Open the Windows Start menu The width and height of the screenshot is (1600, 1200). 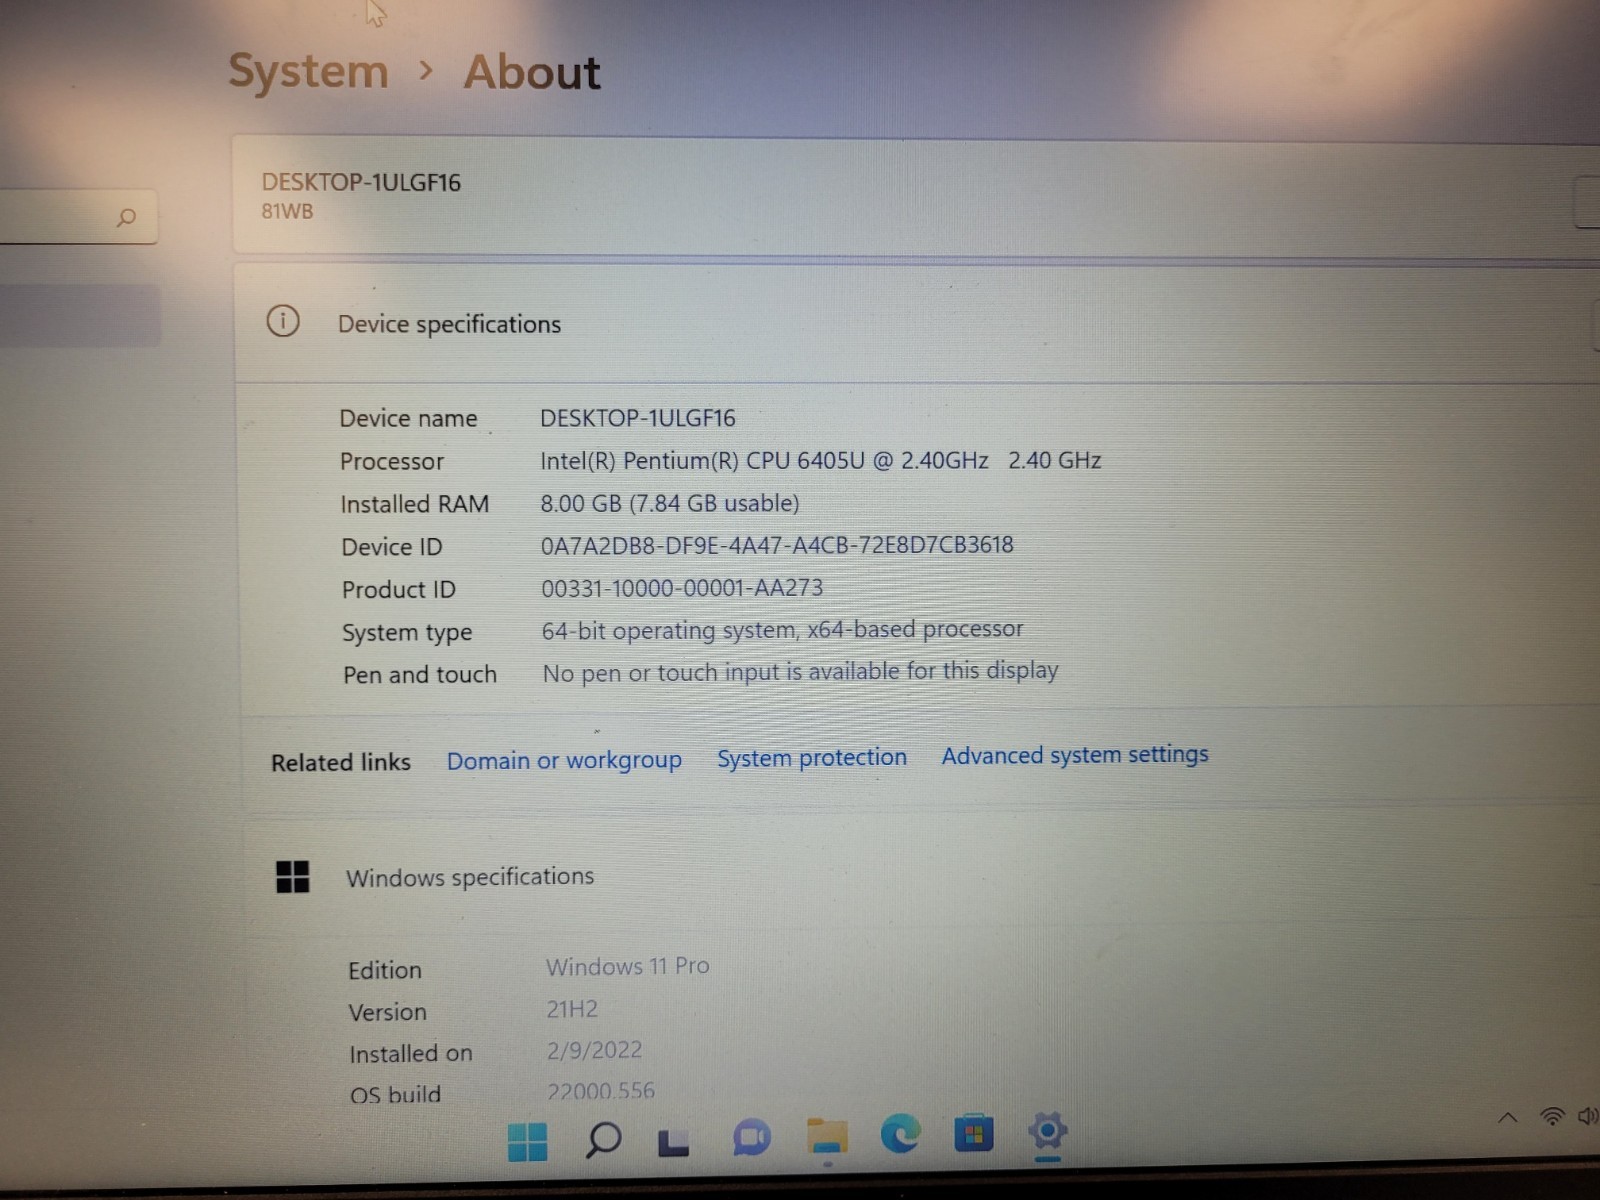[x=527, y=1141]
